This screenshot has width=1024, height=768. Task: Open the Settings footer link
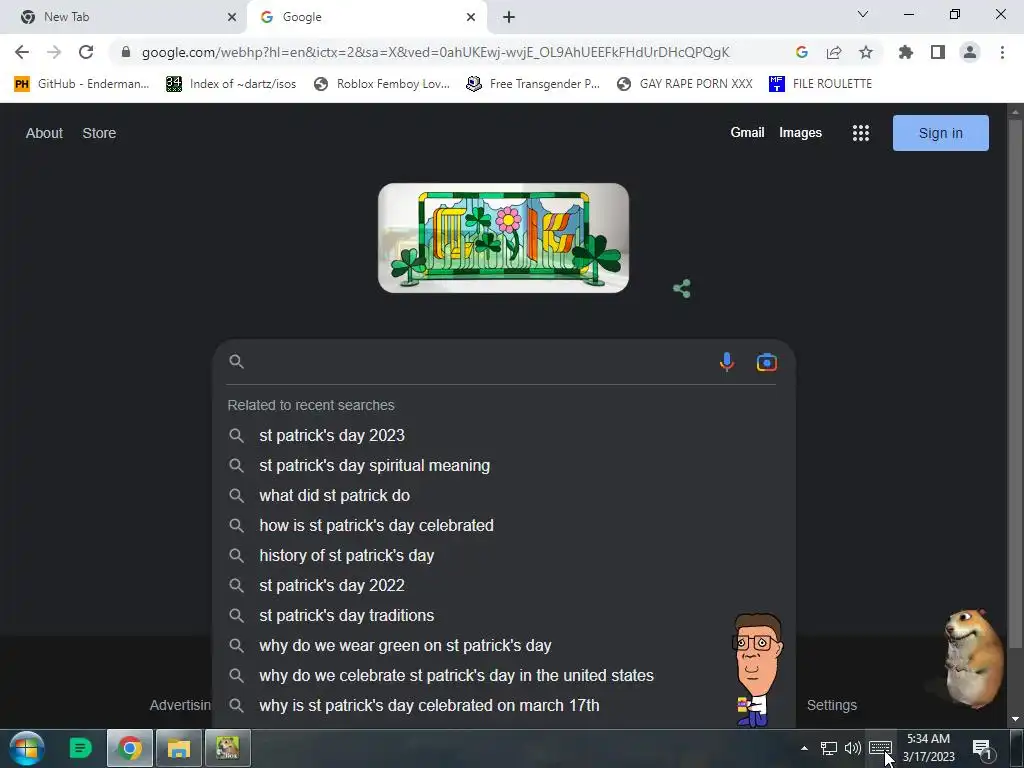click(831, 705)
